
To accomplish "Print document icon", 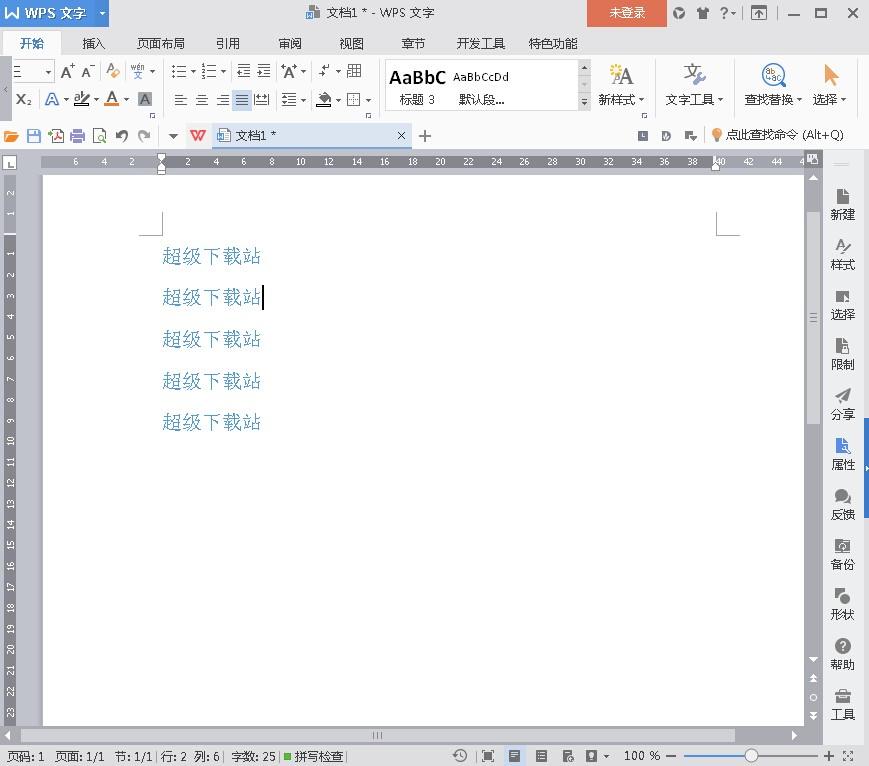I will [78, 136].
